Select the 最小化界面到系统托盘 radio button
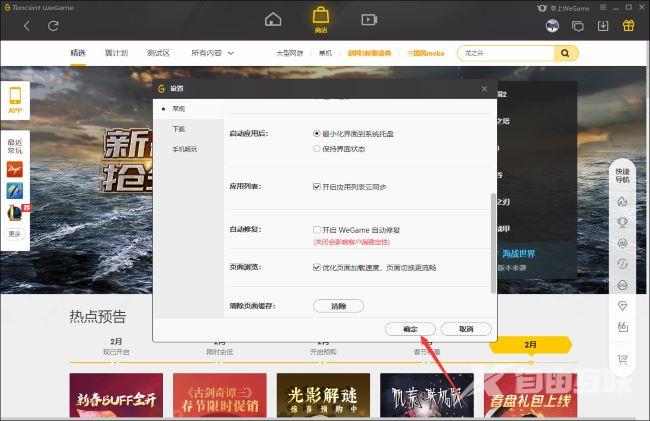The height and width of the screenshot is (421, 650). coord(317,133)
